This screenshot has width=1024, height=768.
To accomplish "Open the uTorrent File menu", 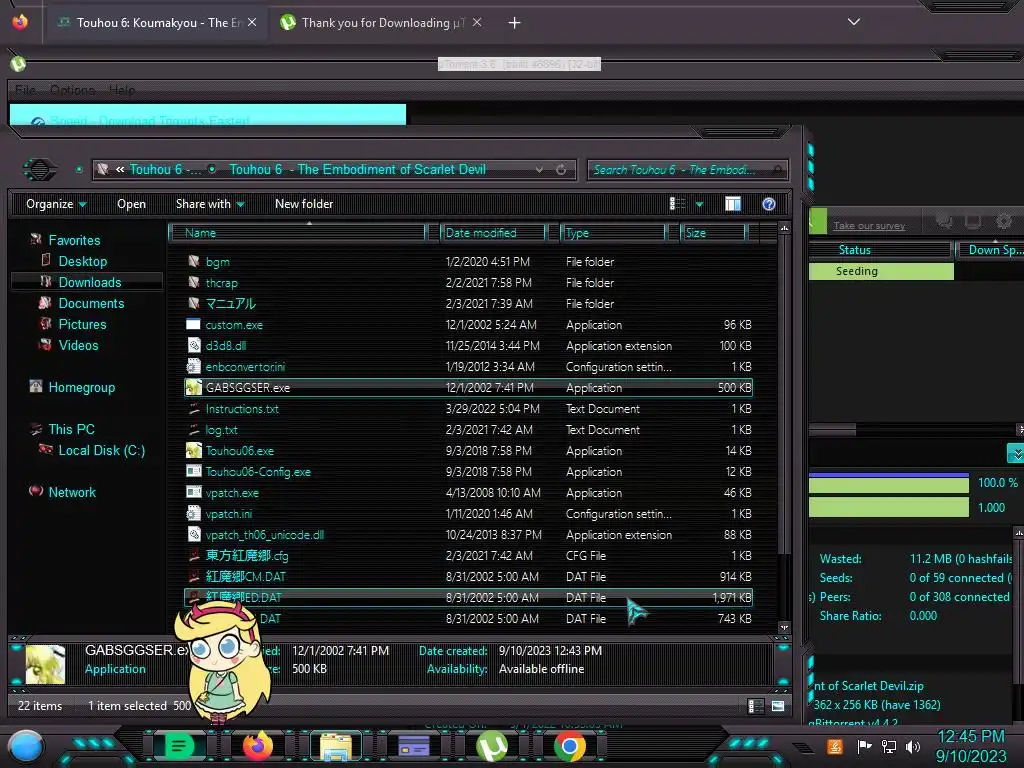I will pyautogui.click(x=25, y=90).
